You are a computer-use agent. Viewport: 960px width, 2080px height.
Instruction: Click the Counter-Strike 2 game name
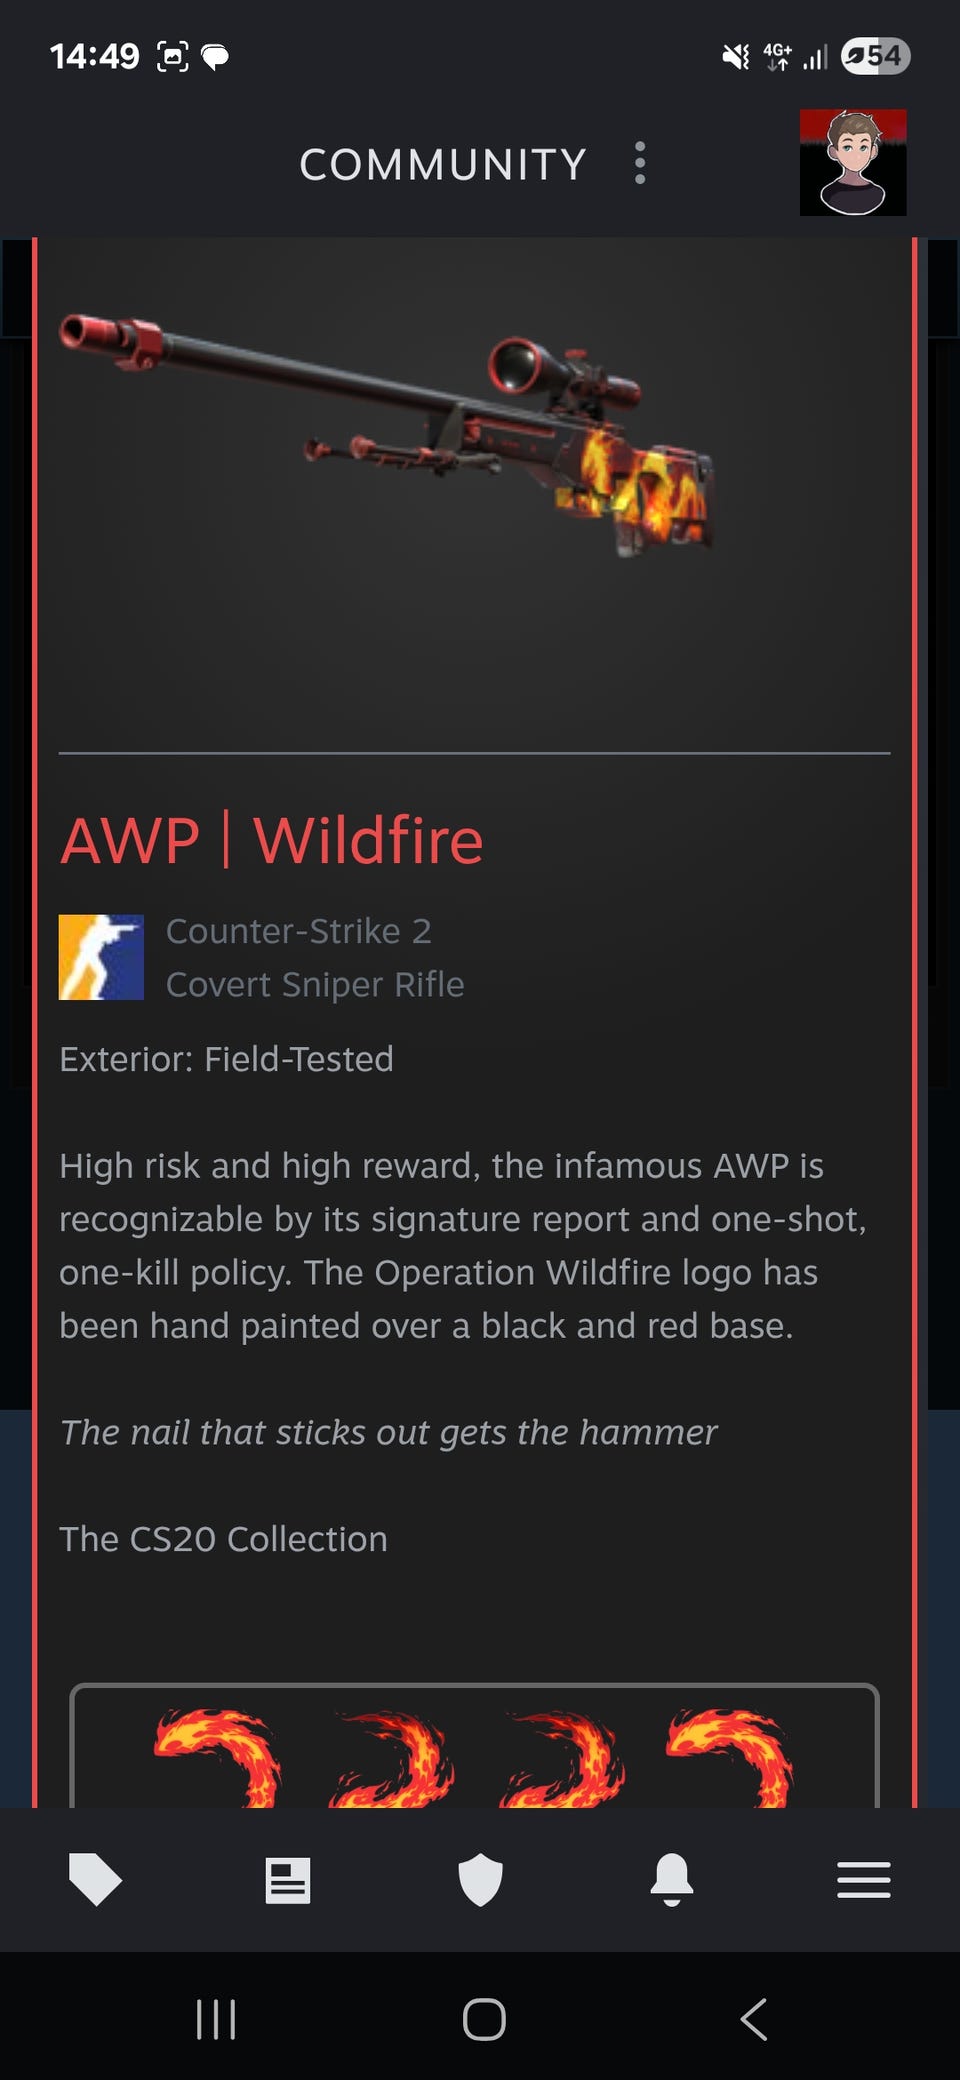(x=298, y=931)
